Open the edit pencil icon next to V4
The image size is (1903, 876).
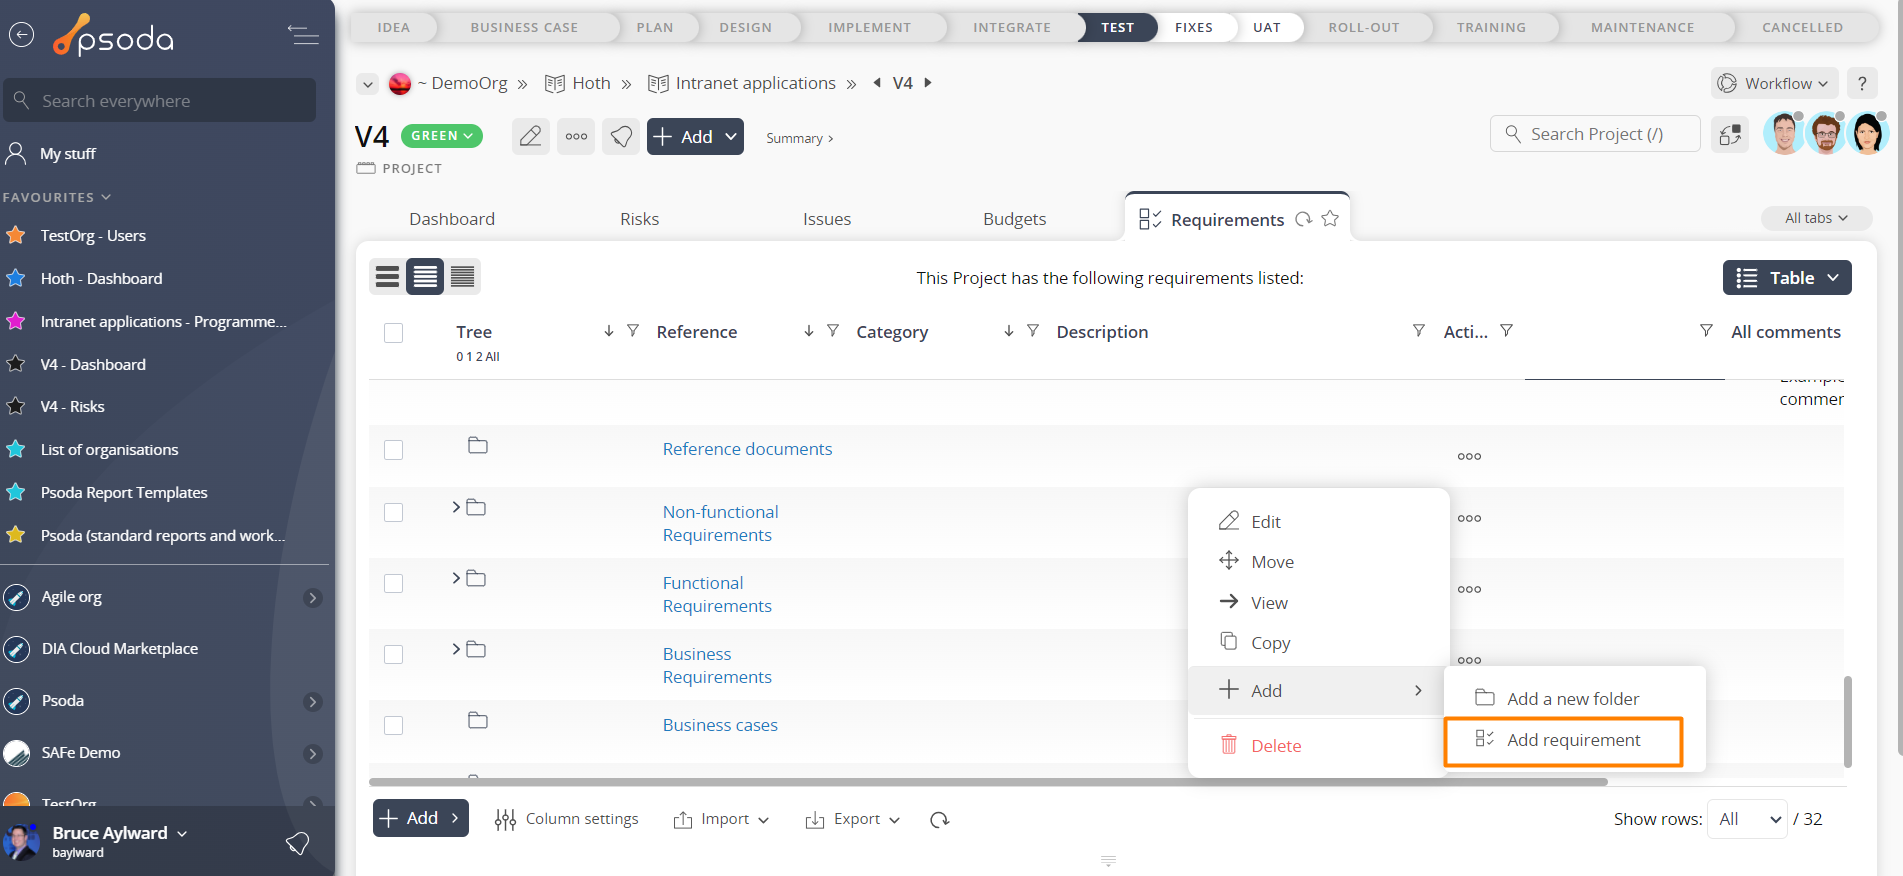point(531,136)
